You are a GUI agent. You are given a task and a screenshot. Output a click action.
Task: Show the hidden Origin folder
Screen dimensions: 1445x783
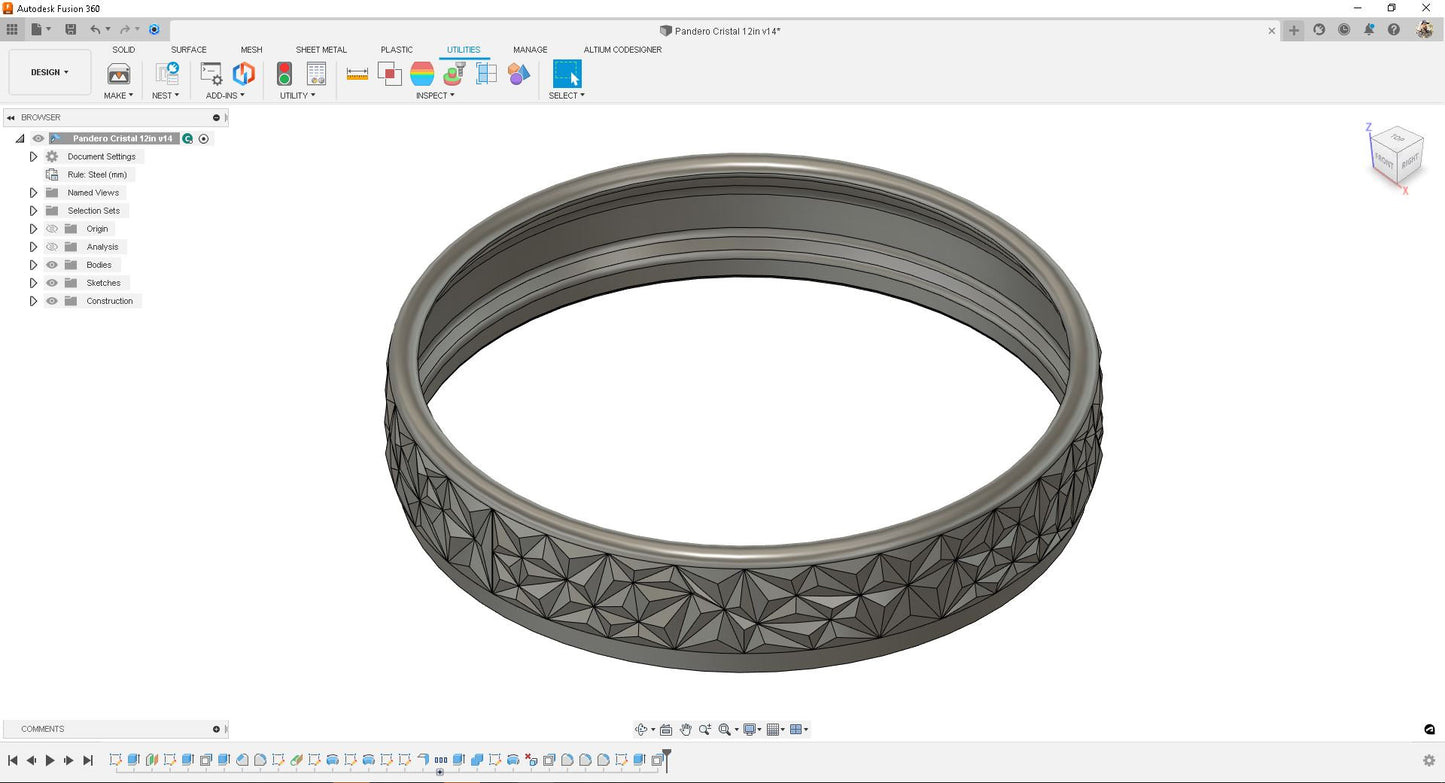[x=52, y=229]
